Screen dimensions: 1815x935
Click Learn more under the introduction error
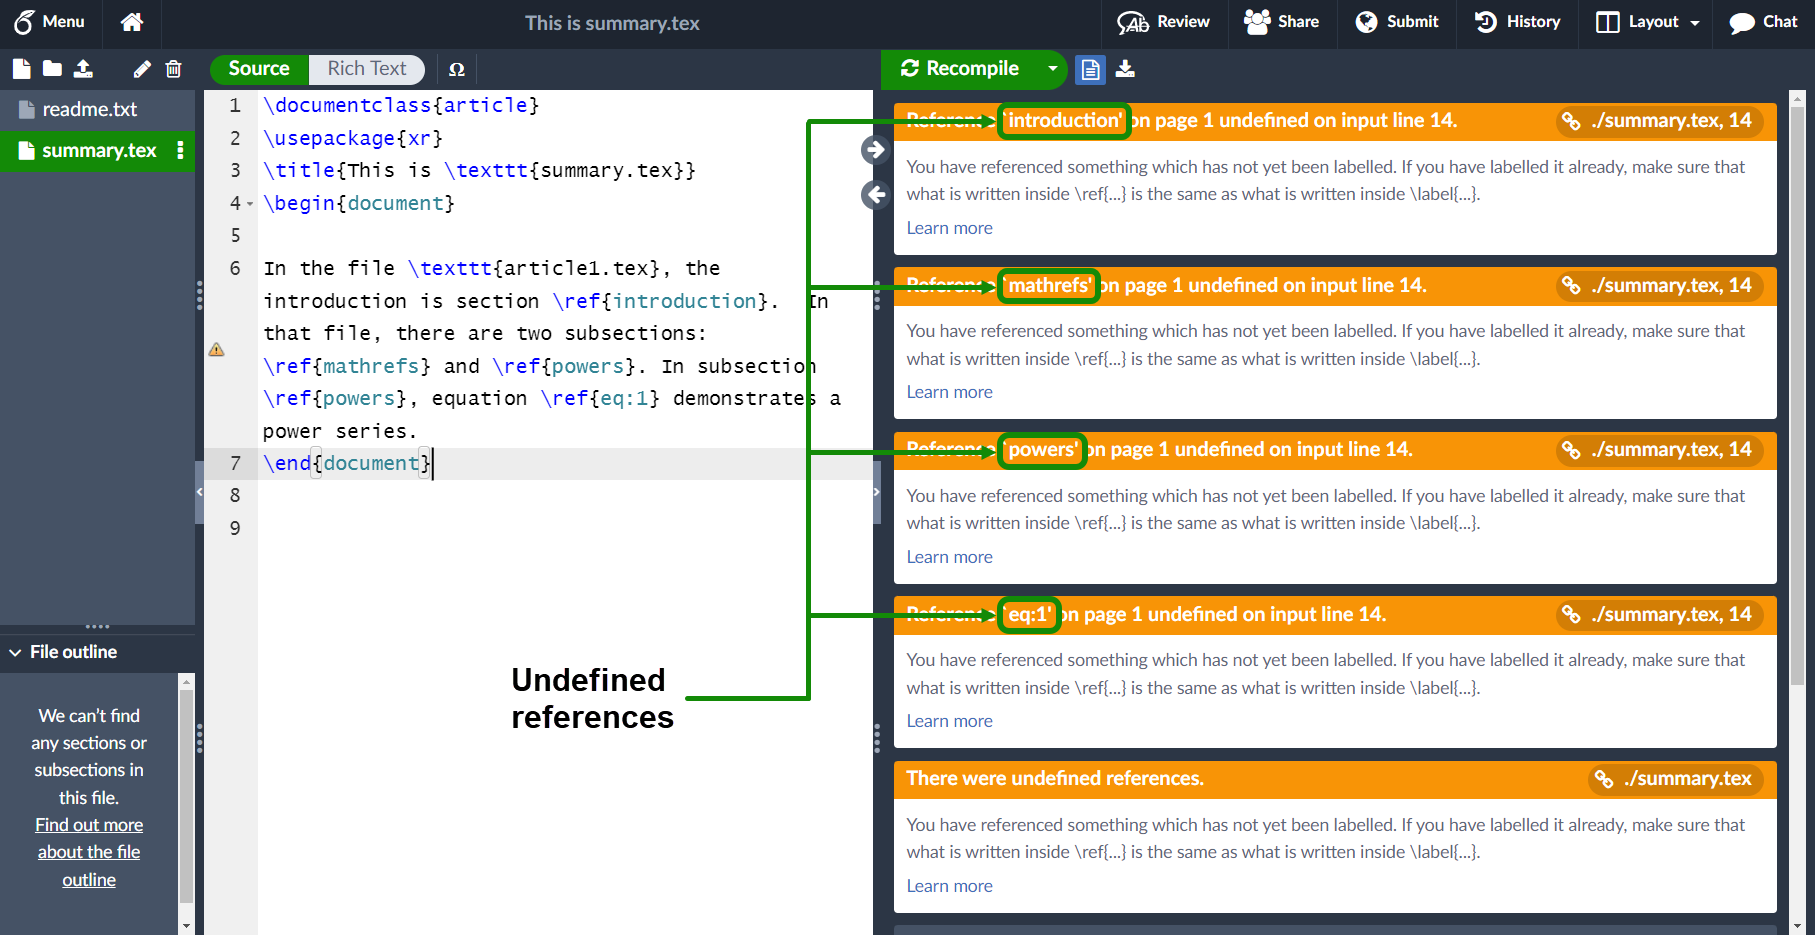949,228
